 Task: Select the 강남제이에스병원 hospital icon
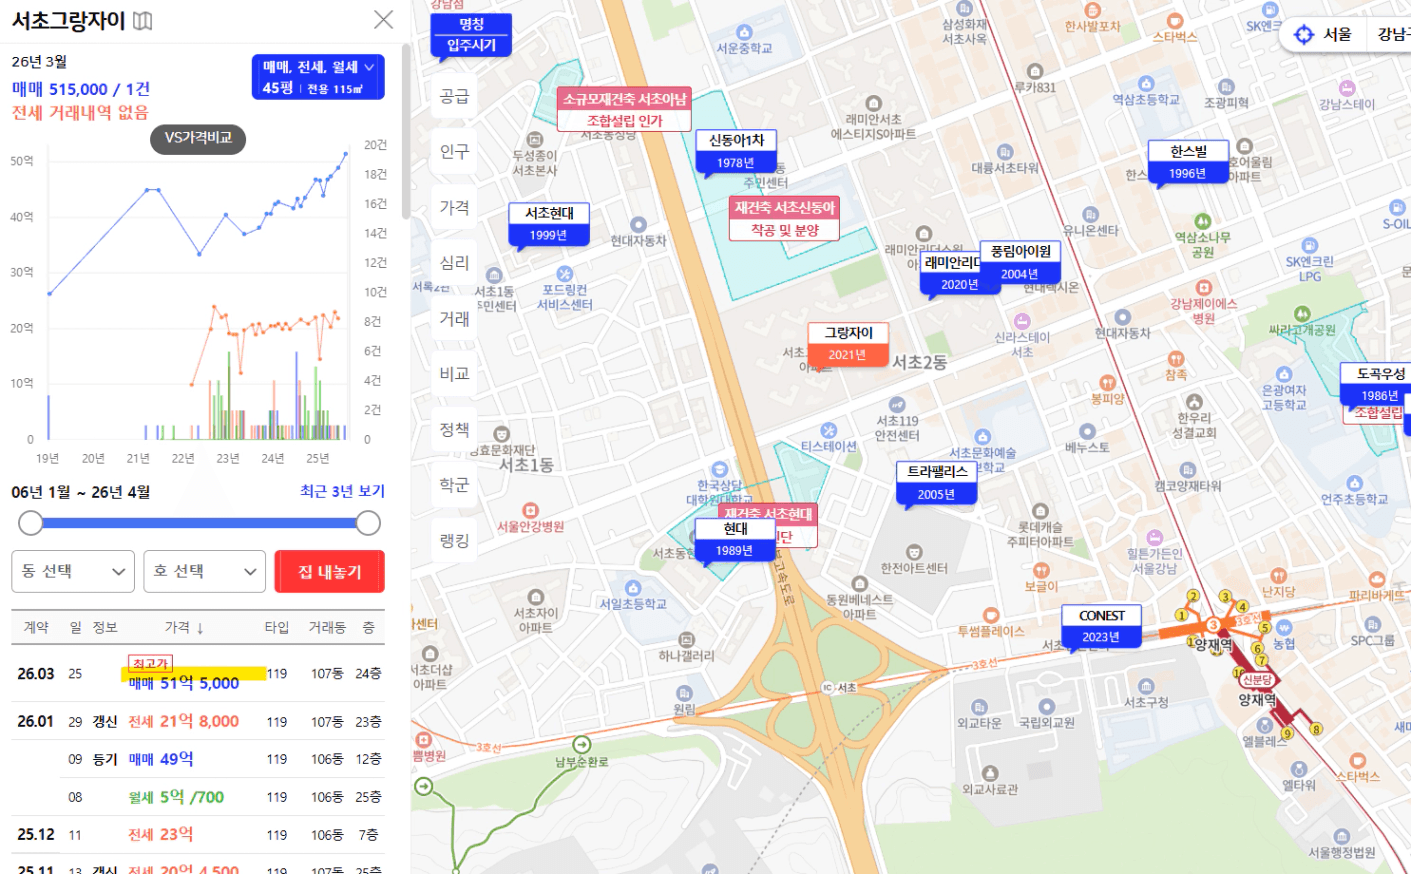coord(1204,288)
